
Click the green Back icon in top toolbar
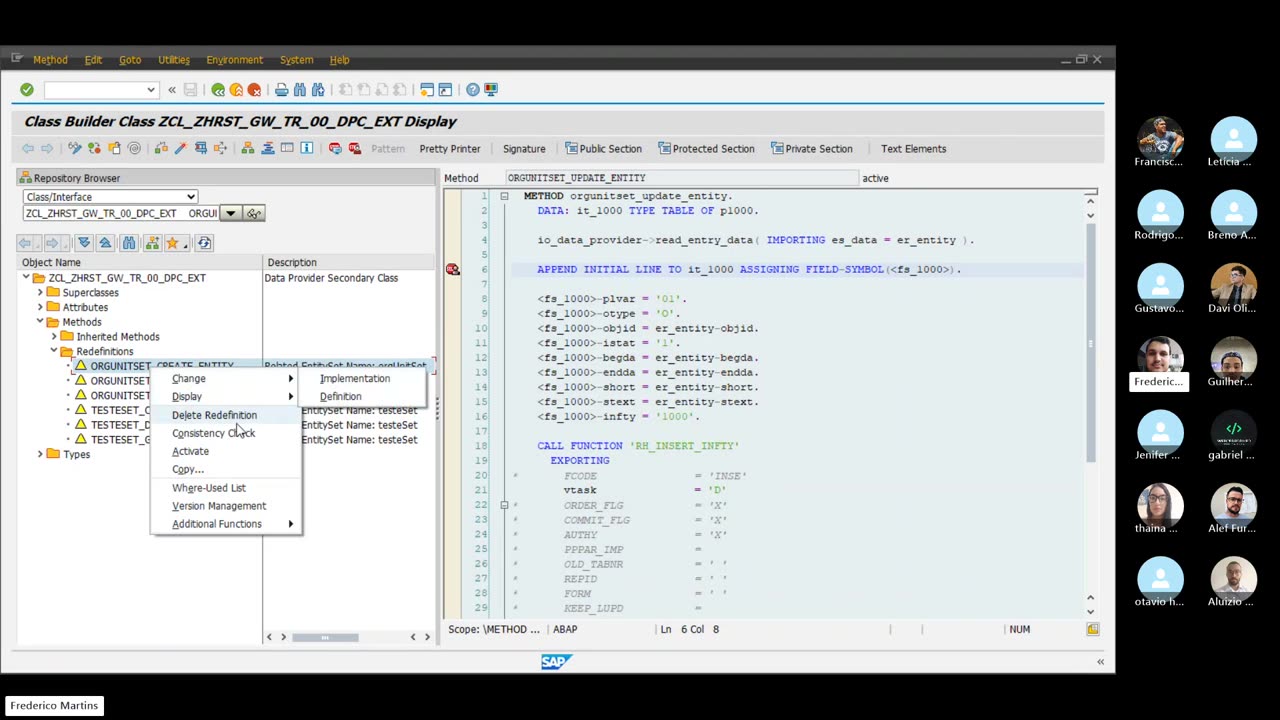(218, 90)
